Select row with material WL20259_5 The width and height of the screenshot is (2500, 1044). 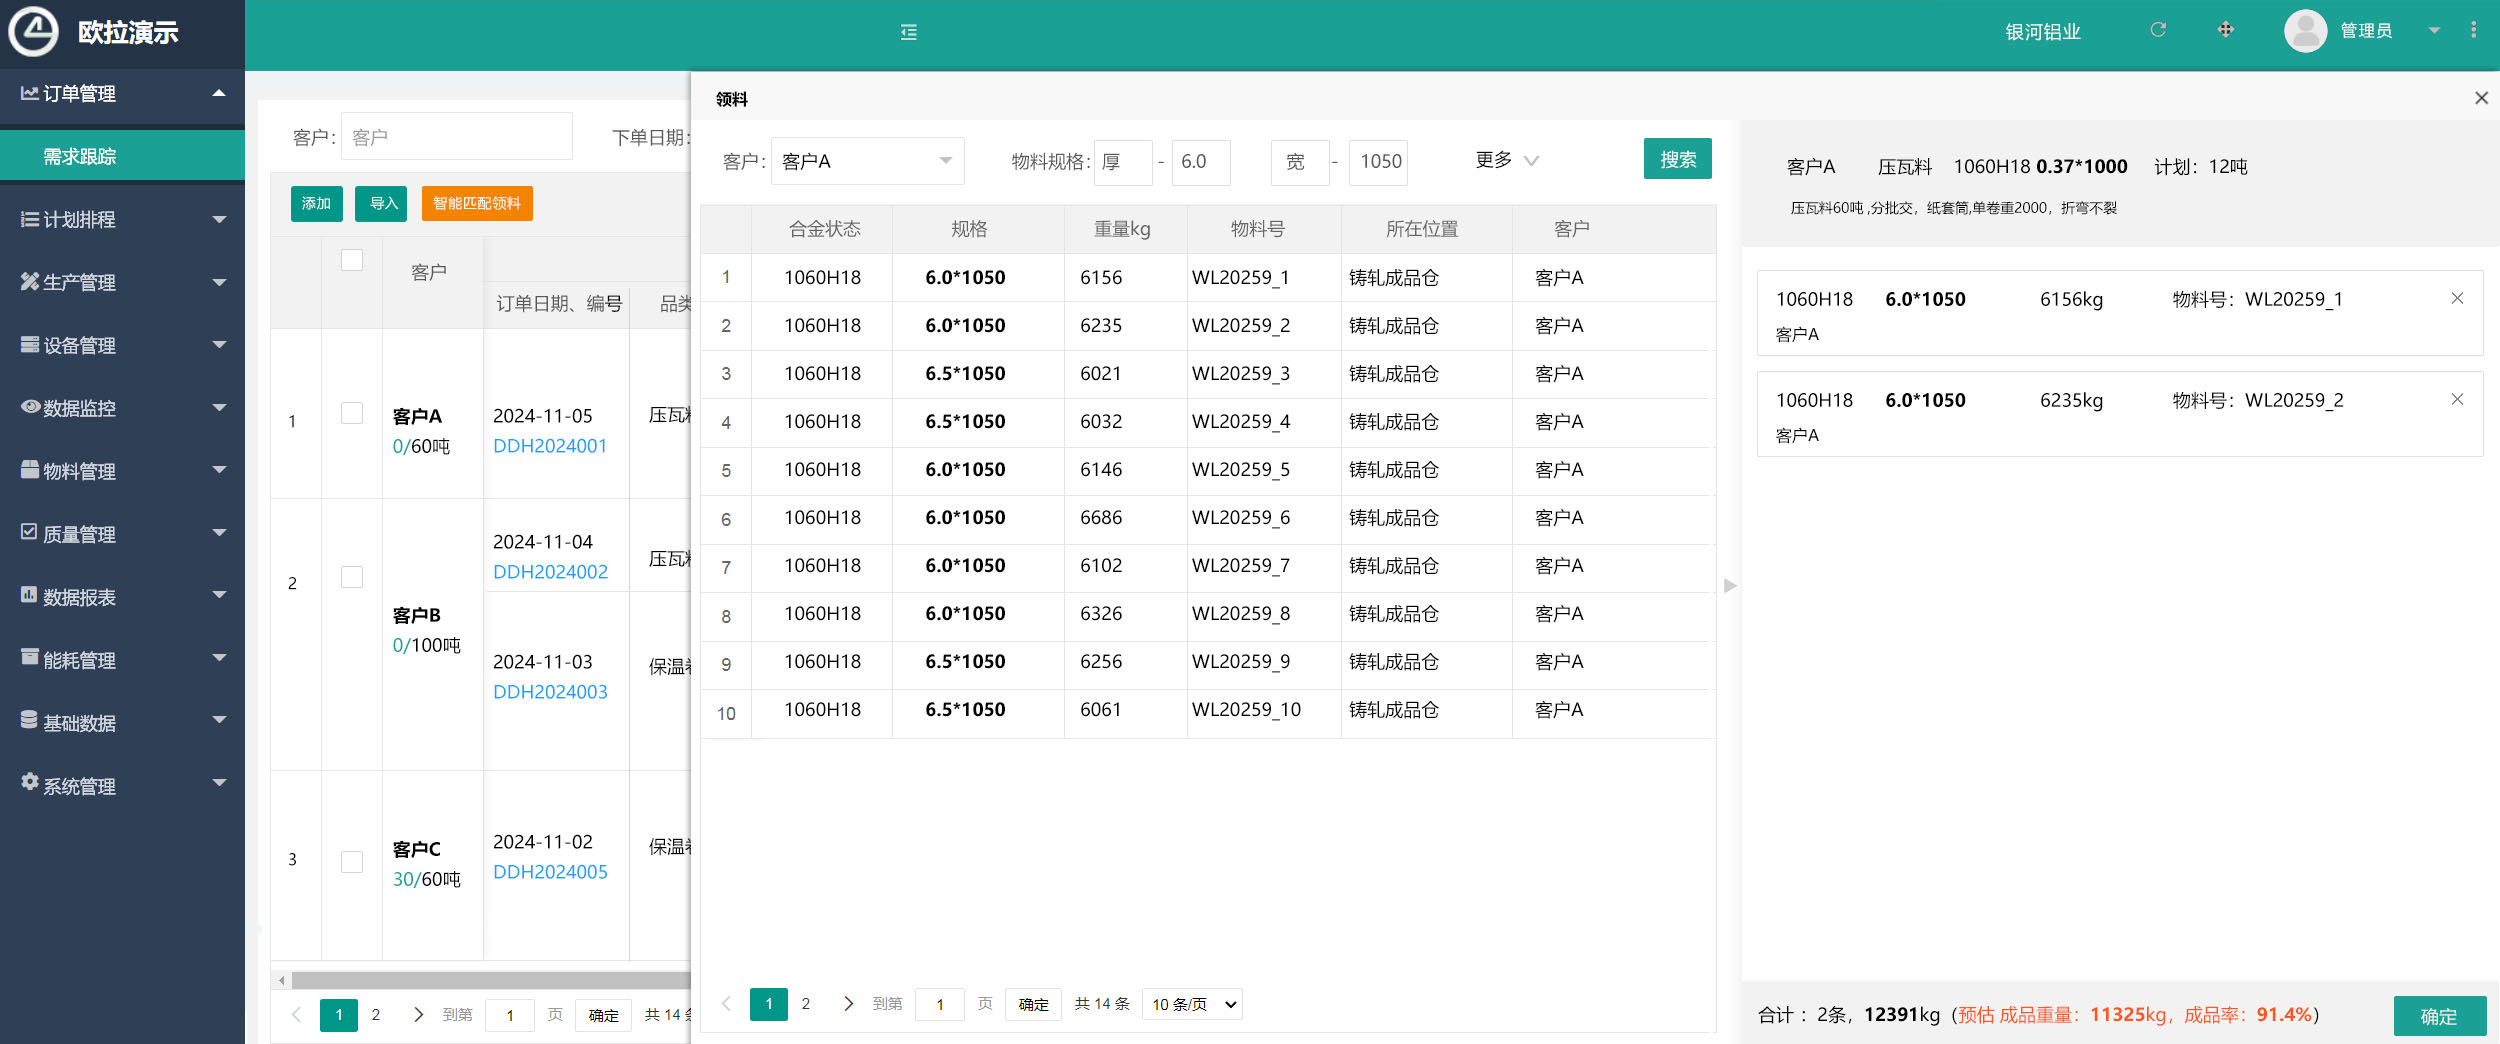pos(1208,470)
